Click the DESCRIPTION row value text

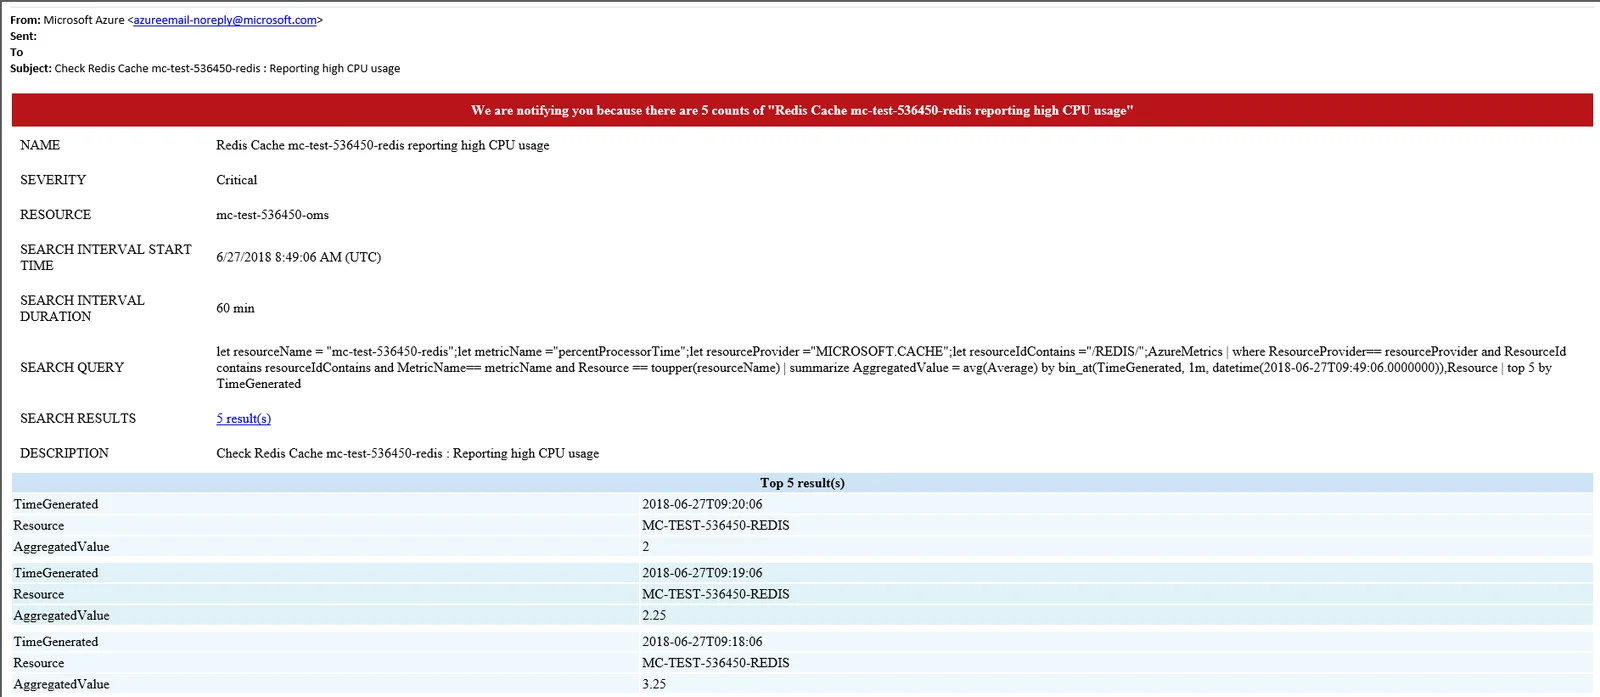pyautogui.click(x=408, y=453)
